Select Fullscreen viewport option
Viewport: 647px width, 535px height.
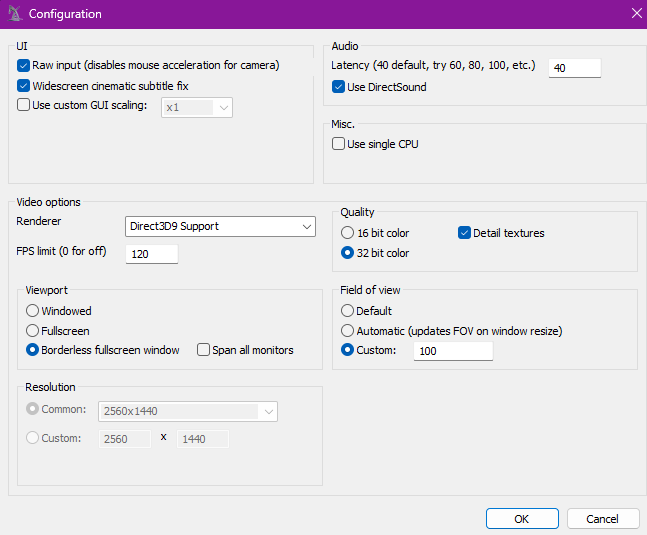33,331
